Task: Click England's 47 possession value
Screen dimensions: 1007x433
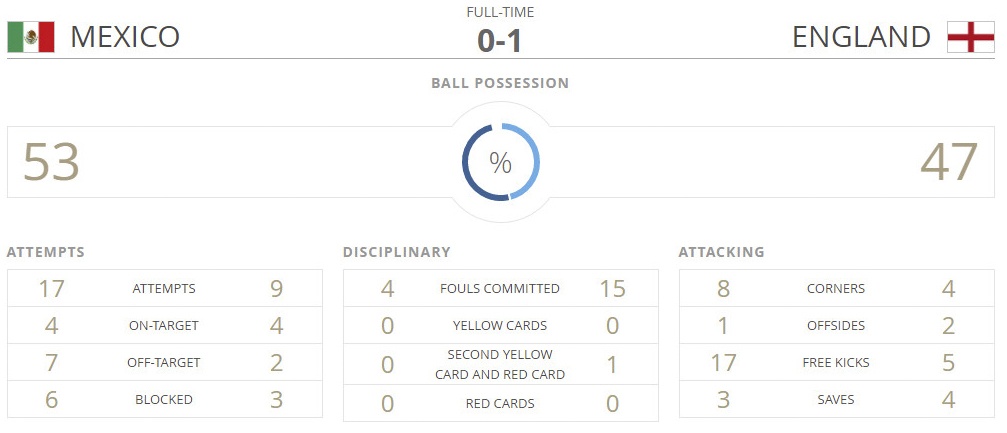Action: pos(948,162)
